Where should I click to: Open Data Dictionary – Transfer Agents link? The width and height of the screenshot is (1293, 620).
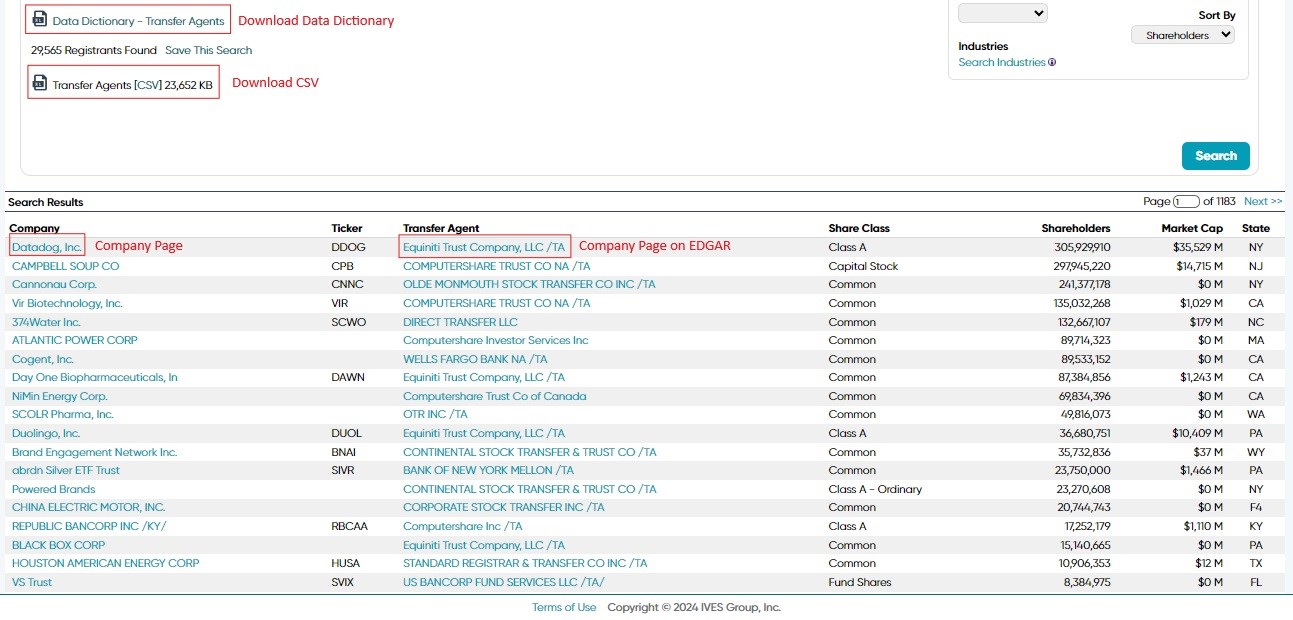(139, 20)
